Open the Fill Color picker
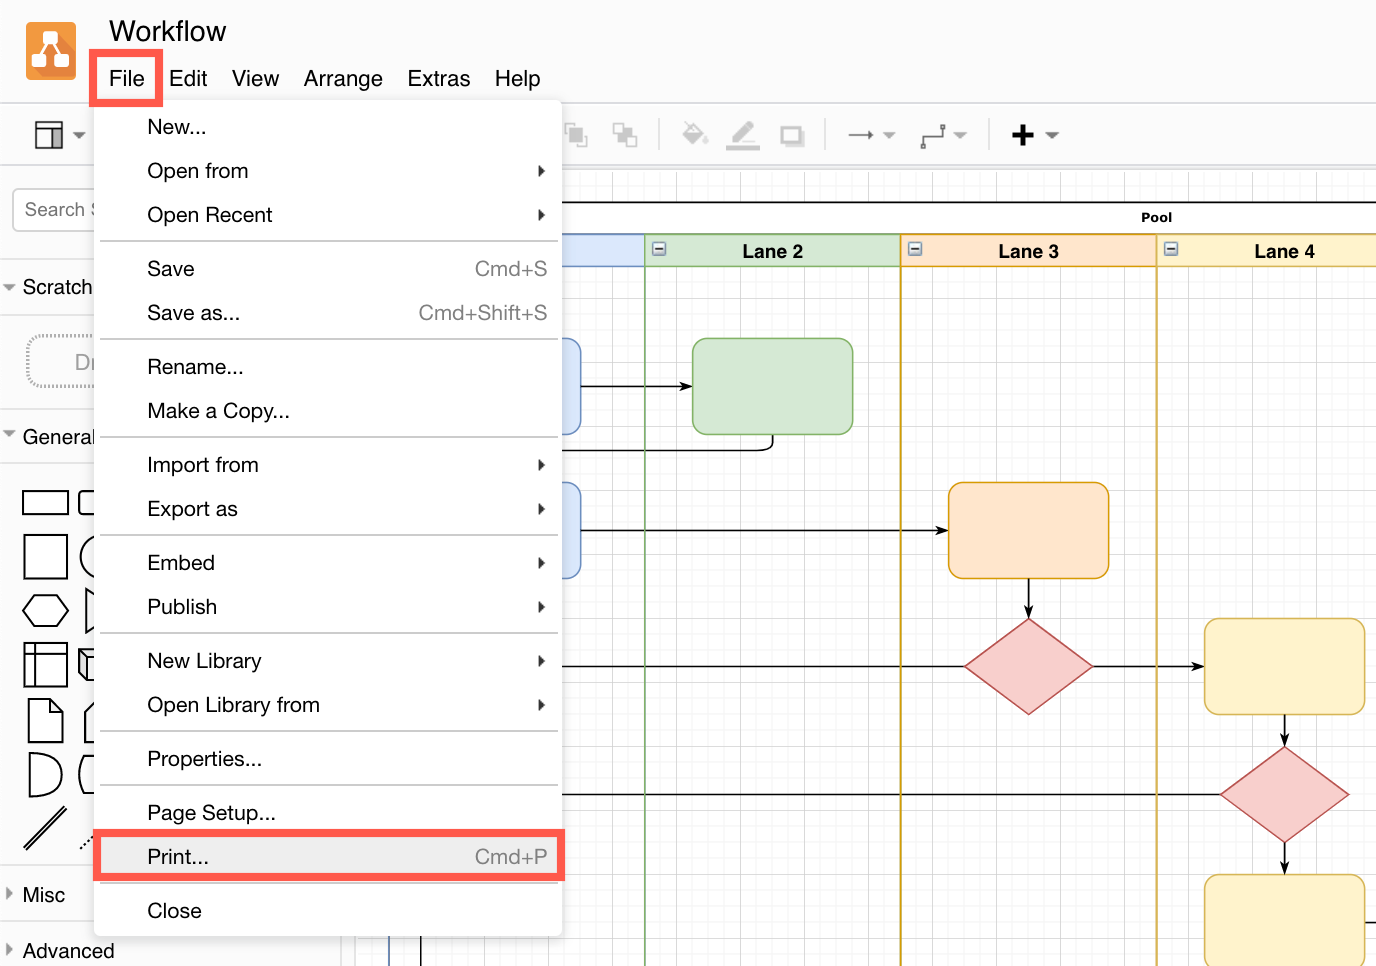This screenshot has width=1376, height=966. [x=694, y=134]
